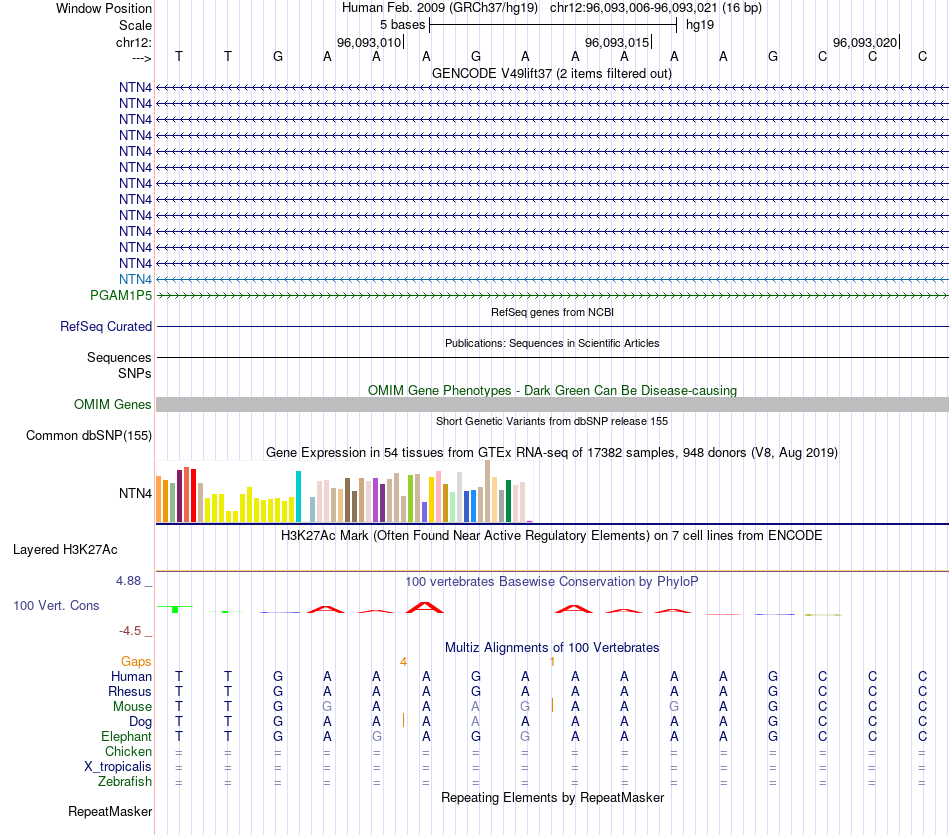Click the Scale label in ruler

point(135,25)
